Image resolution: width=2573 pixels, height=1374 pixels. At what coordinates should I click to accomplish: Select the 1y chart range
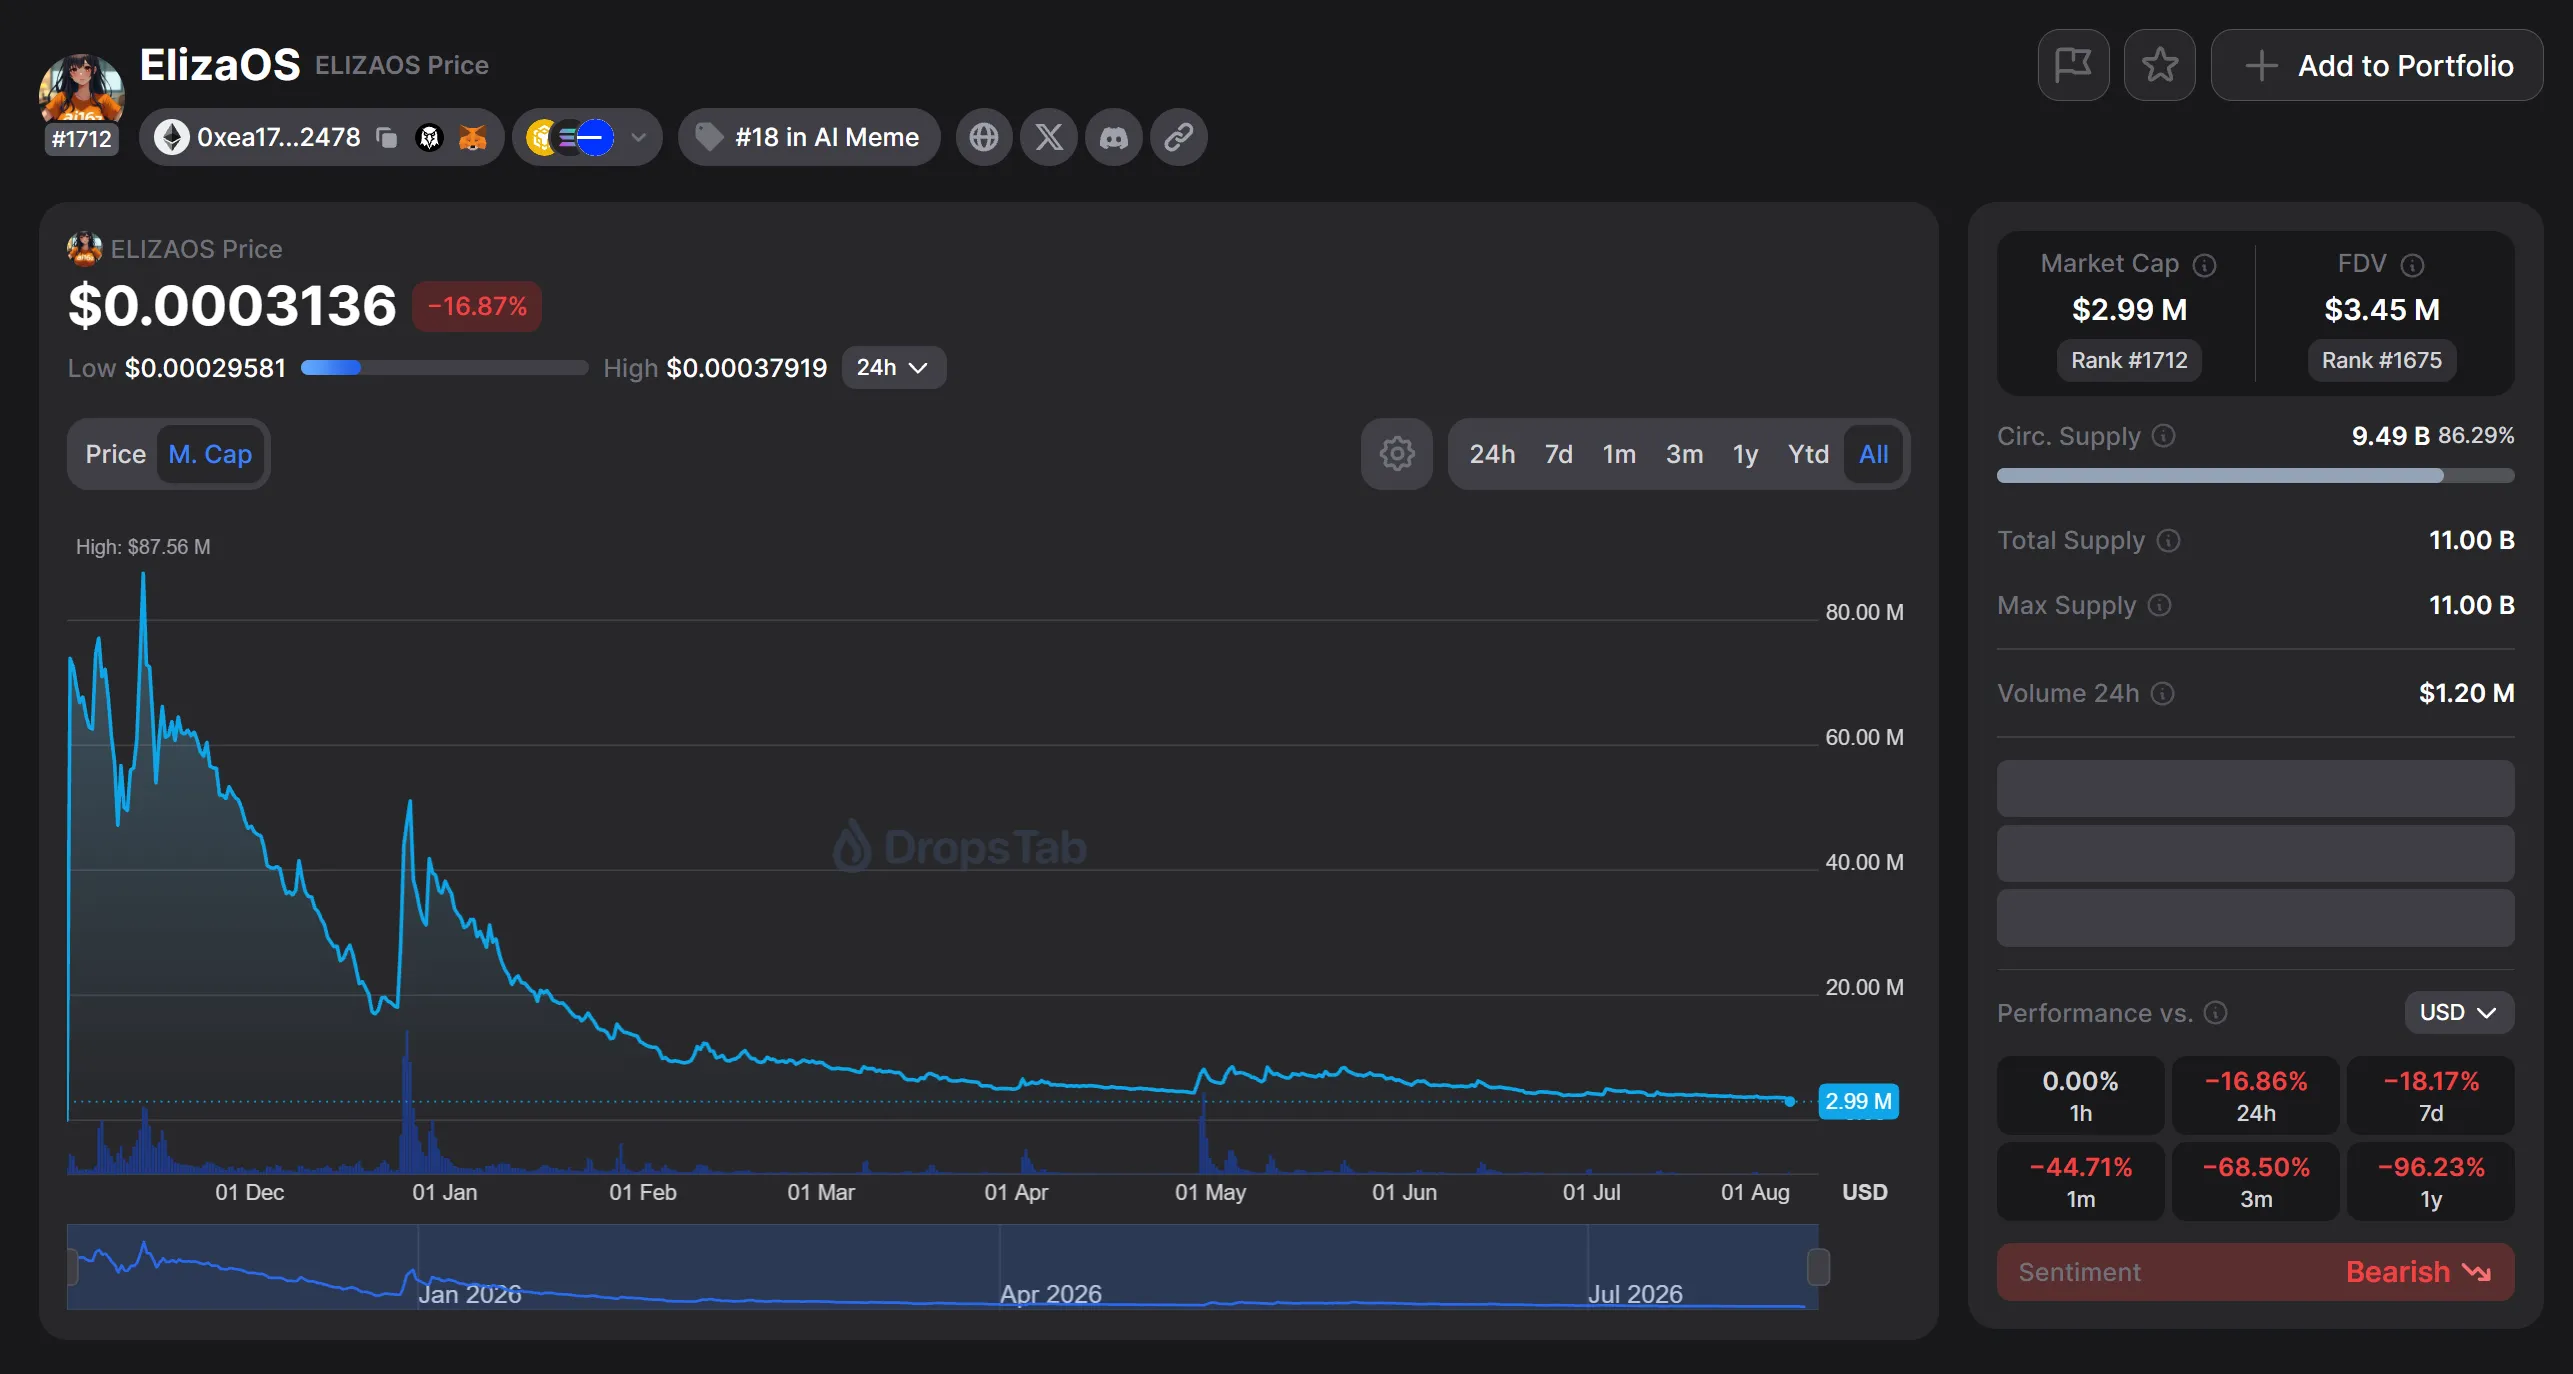click(1746, 454)
